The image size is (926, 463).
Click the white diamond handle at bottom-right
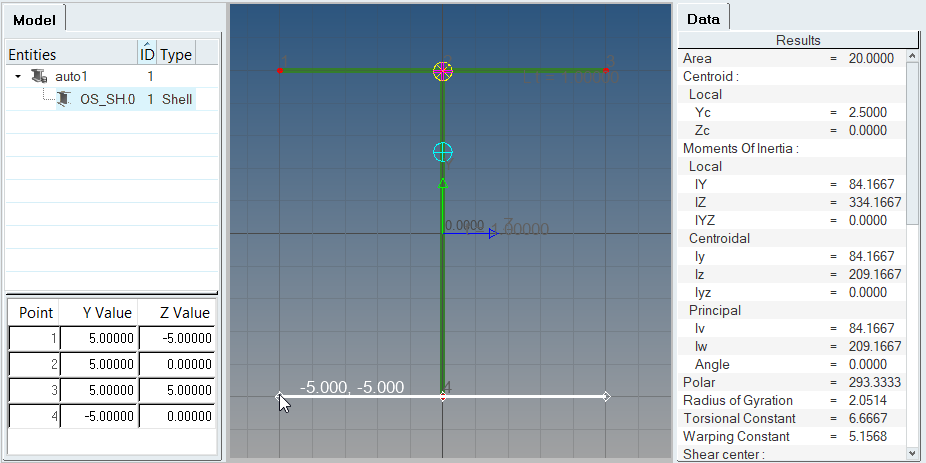606,397
